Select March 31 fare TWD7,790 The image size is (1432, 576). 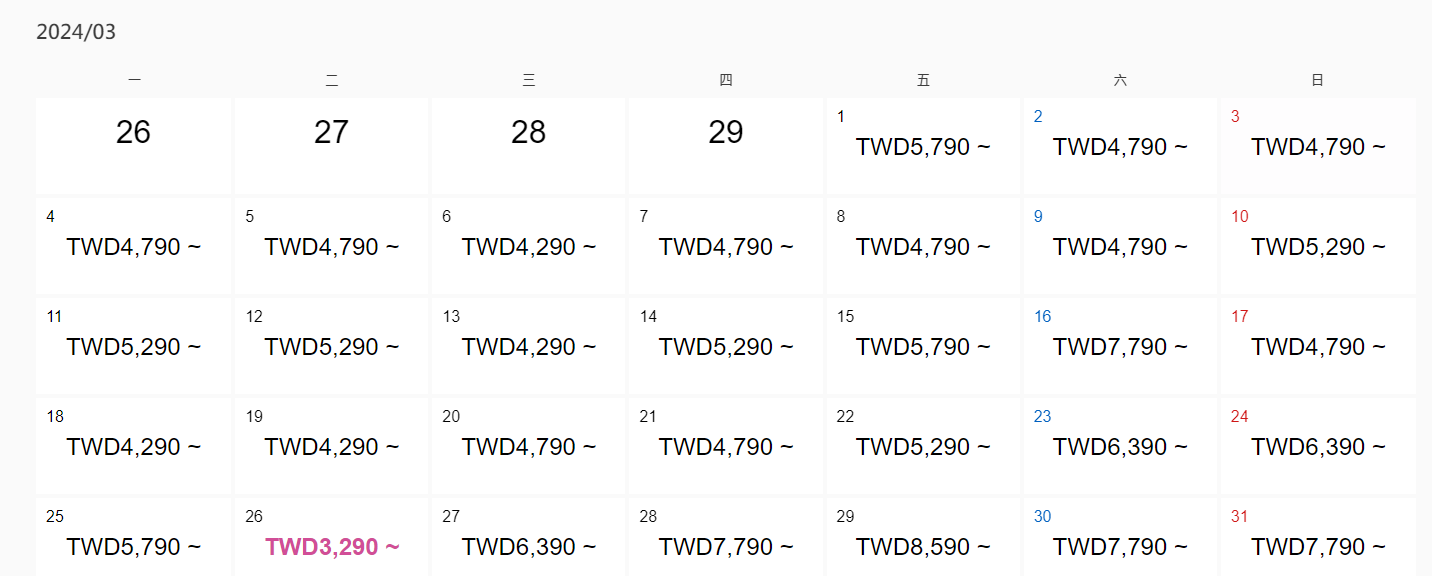click(x=1318, y=547)
